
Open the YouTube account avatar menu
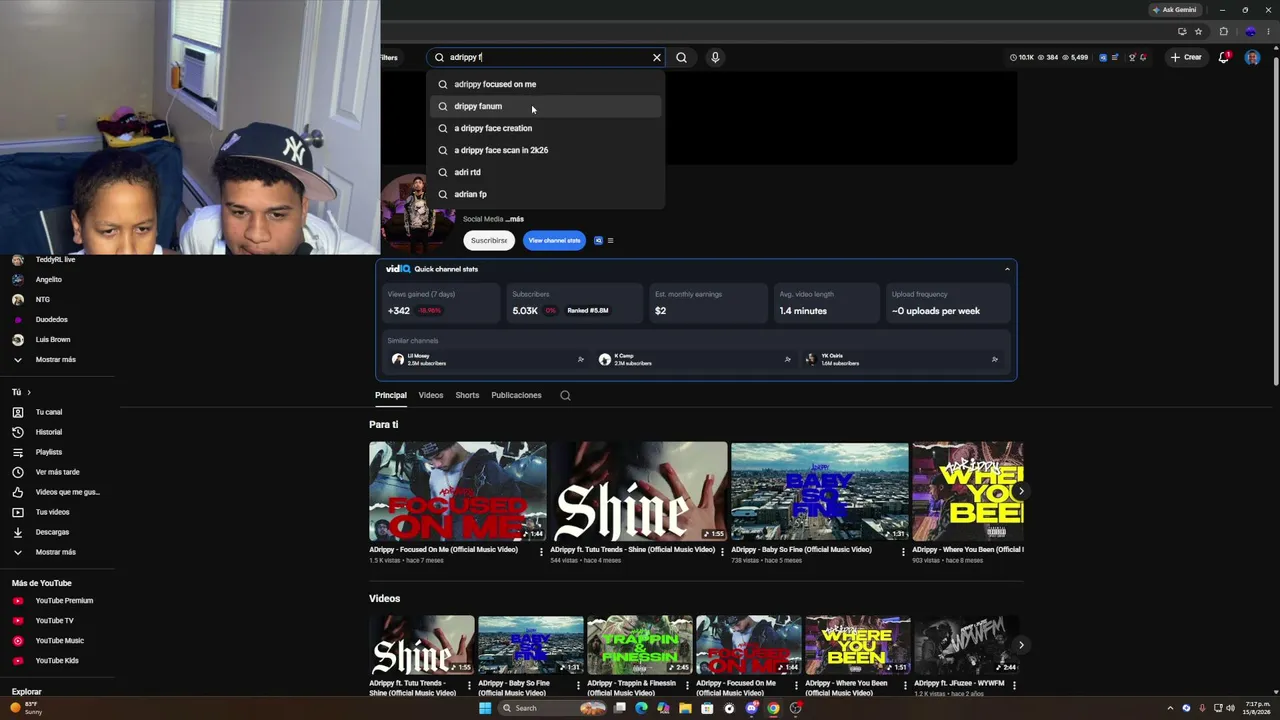(1252, 57)
